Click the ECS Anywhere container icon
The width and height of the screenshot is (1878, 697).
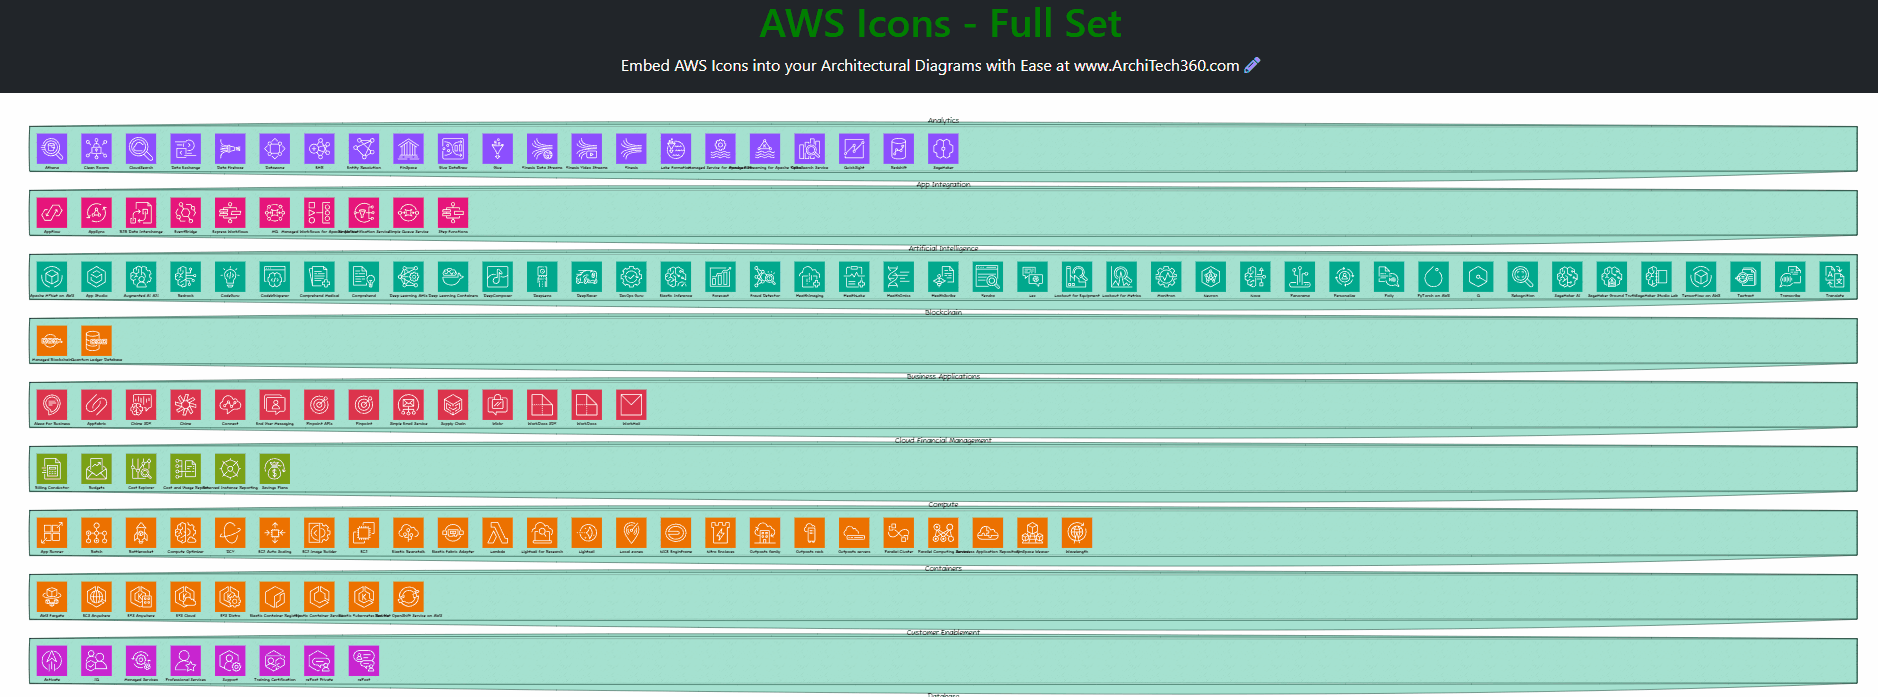point(96,597)
